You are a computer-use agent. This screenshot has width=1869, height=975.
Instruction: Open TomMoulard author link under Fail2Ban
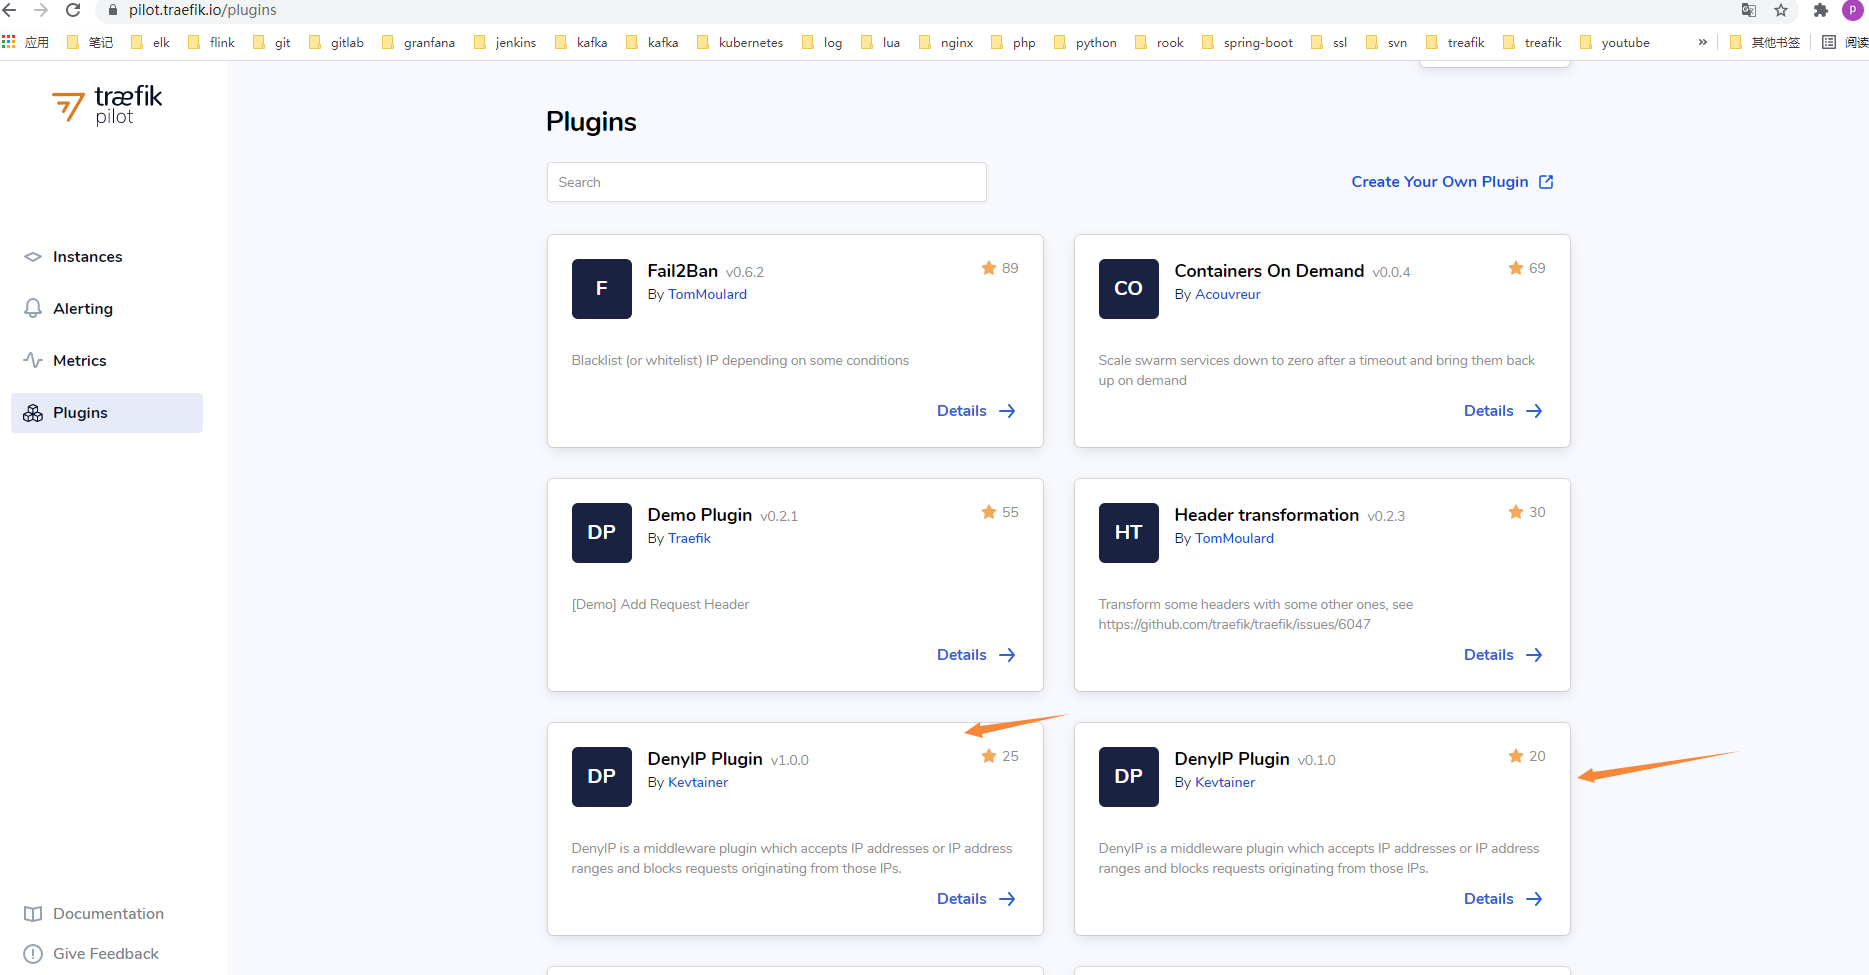click(707, 294)
